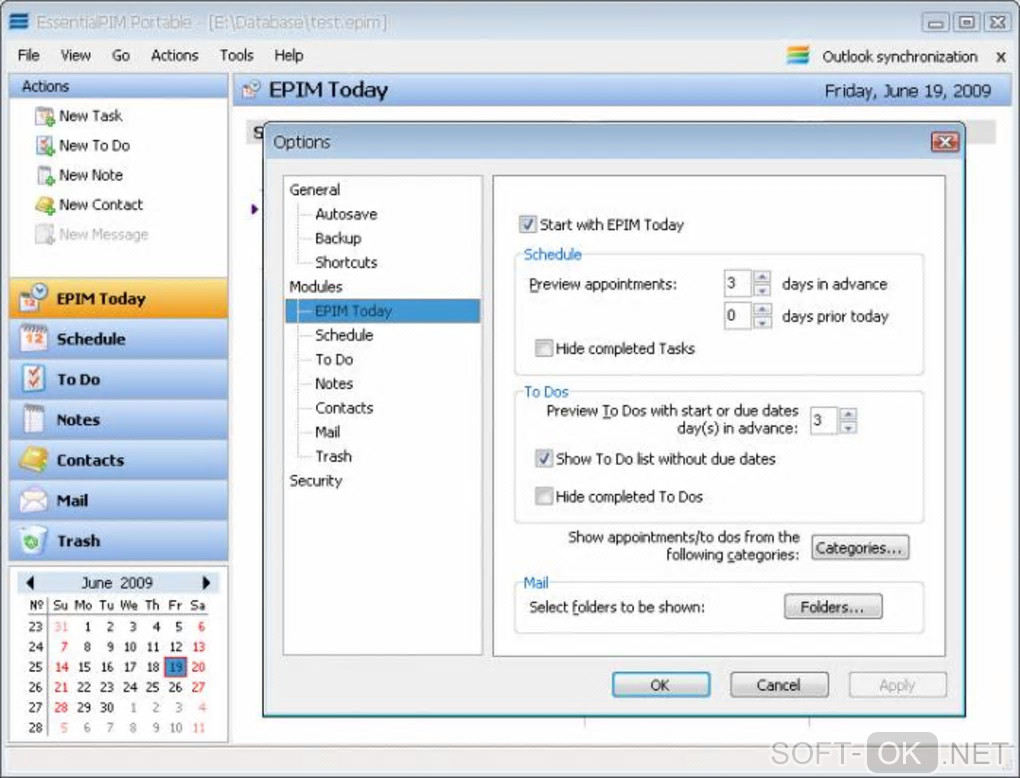This screenshot has height=778, width=1020.
Task: Click the days prior today input field
Action: (738, 316)
